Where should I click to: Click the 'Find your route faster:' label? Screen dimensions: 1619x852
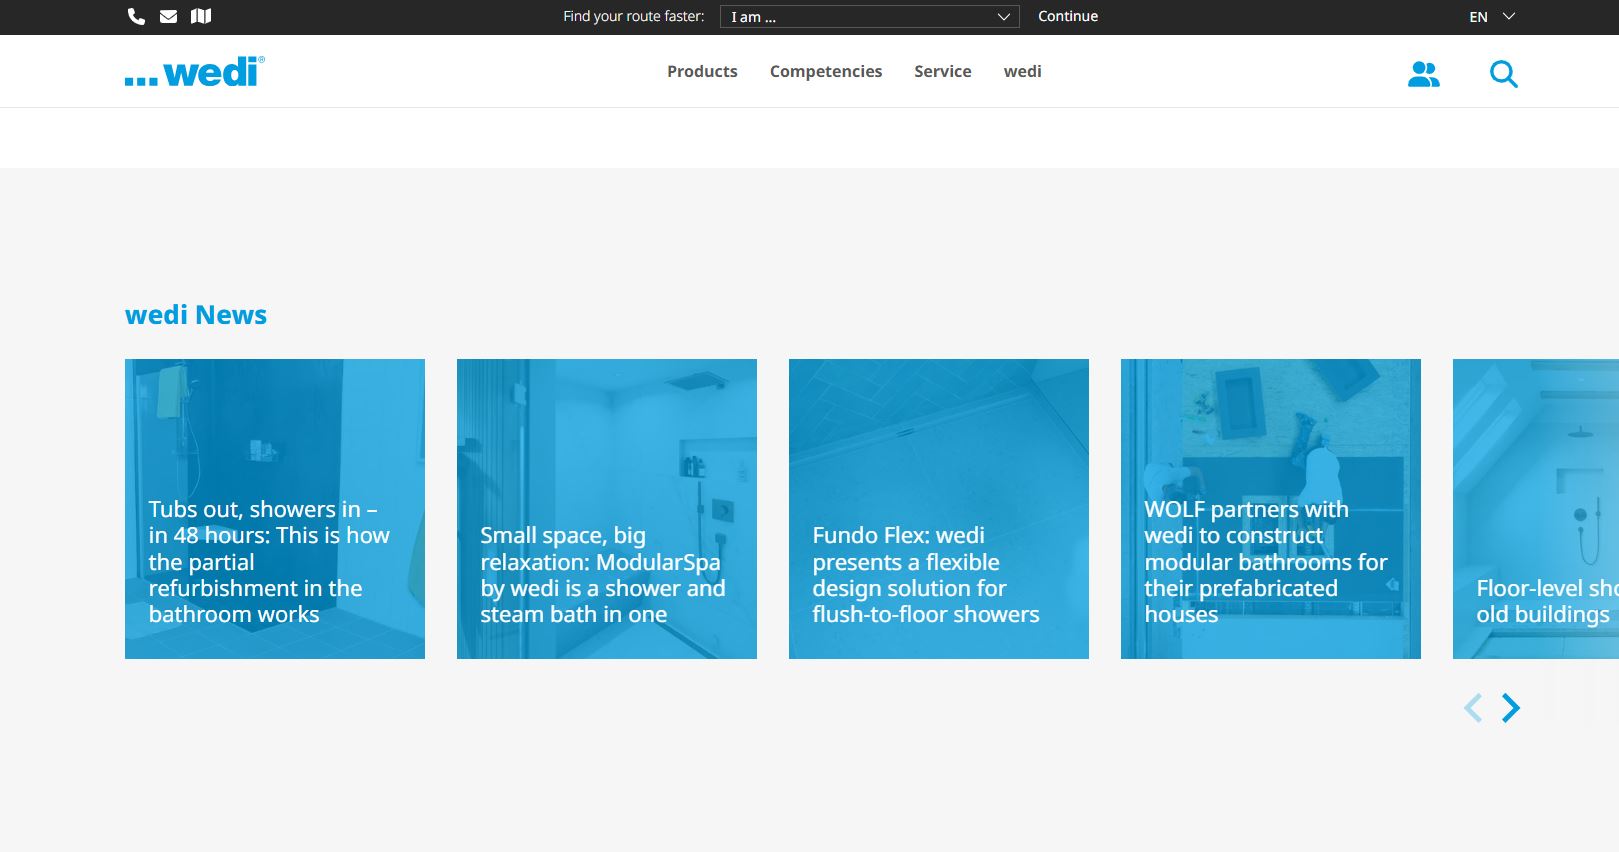pyautogui.click(x=634, y=16)
